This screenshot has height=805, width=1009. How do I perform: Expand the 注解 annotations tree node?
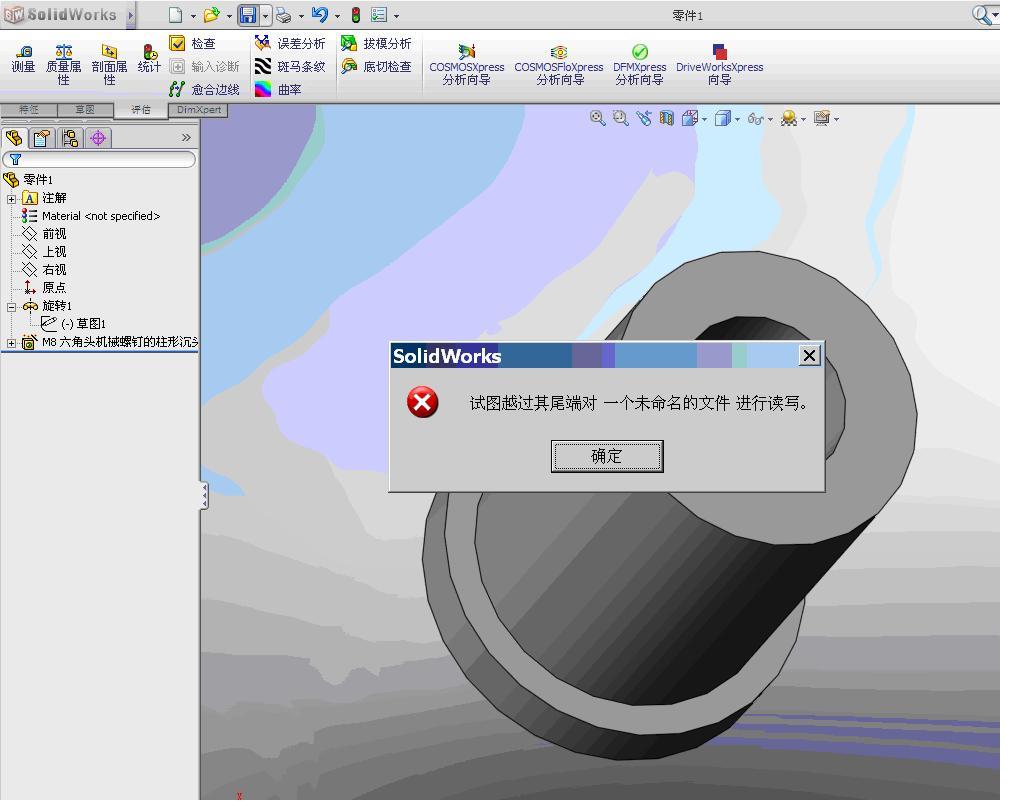[x=11, y=199]
